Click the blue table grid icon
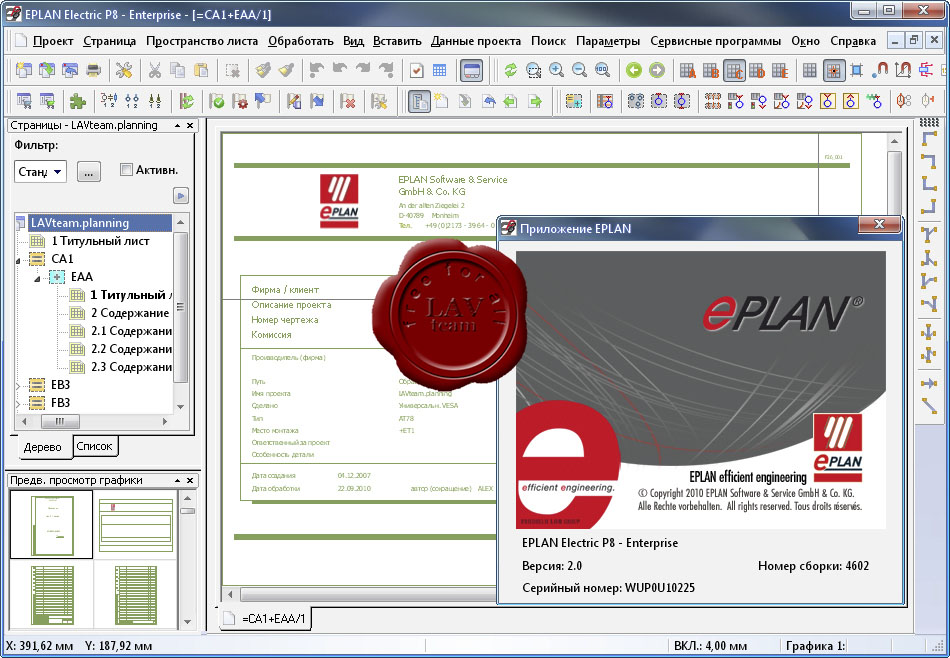Viewport: 950px width, 658px height. pos(440,70)
